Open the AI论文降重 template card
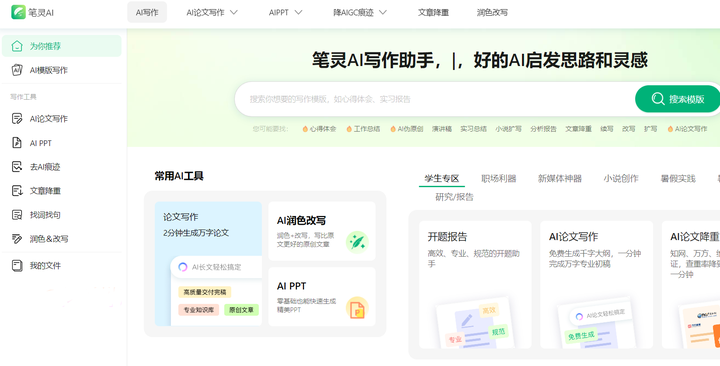Viewport: 720px width, 366px height. (x=691, y=284)
